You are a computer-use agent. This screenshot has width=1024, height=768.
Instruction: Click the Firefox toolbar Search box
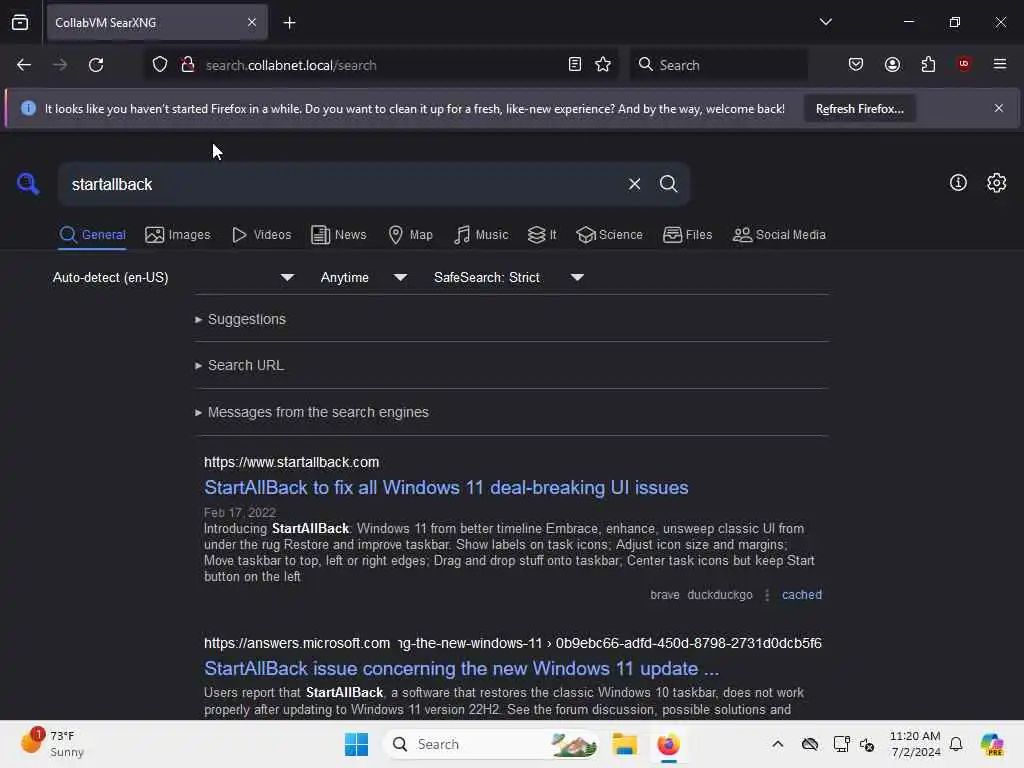pyautogui.click(x=718, y=65)
